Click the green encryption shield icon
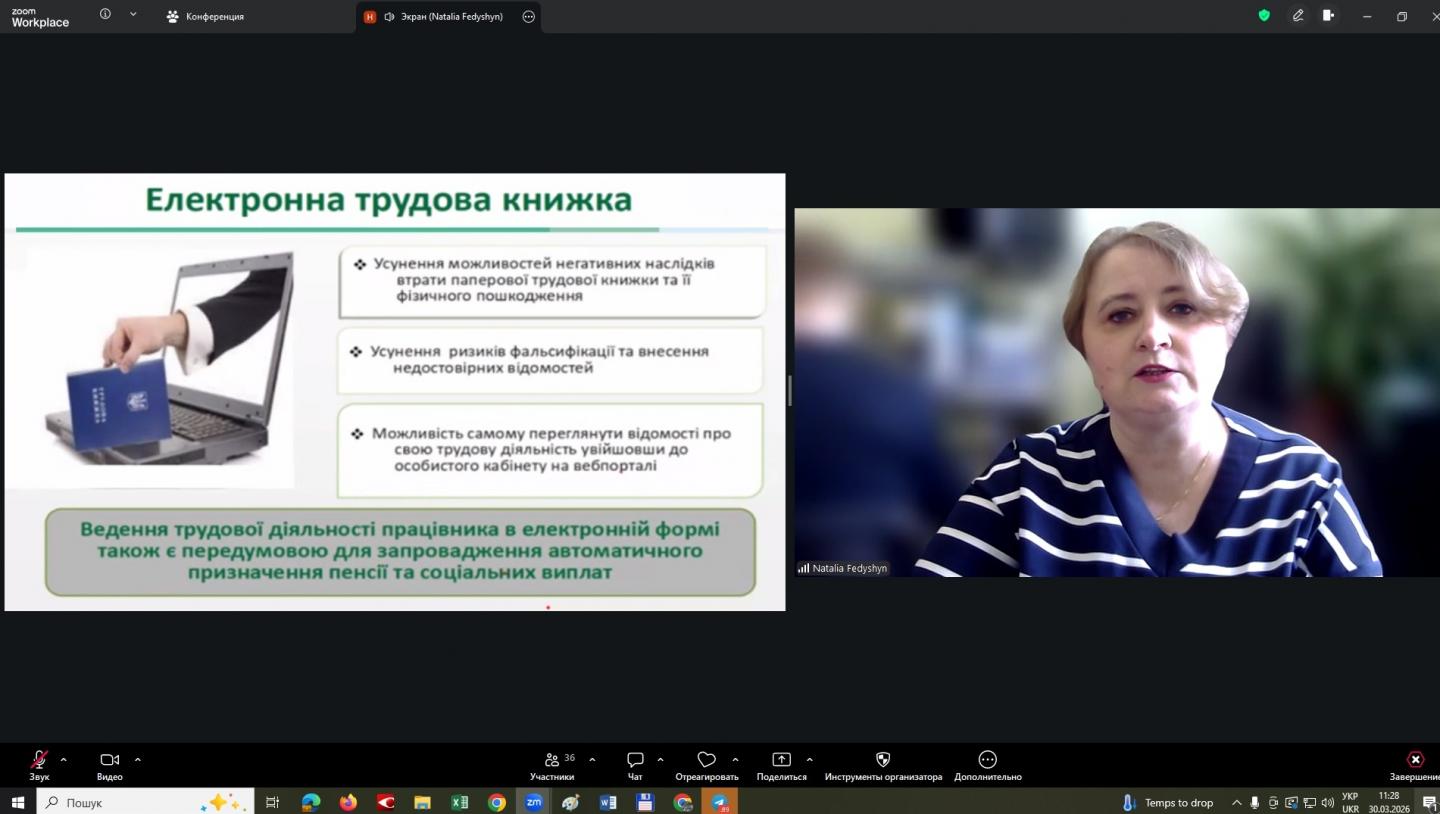 pos(1264,16)
